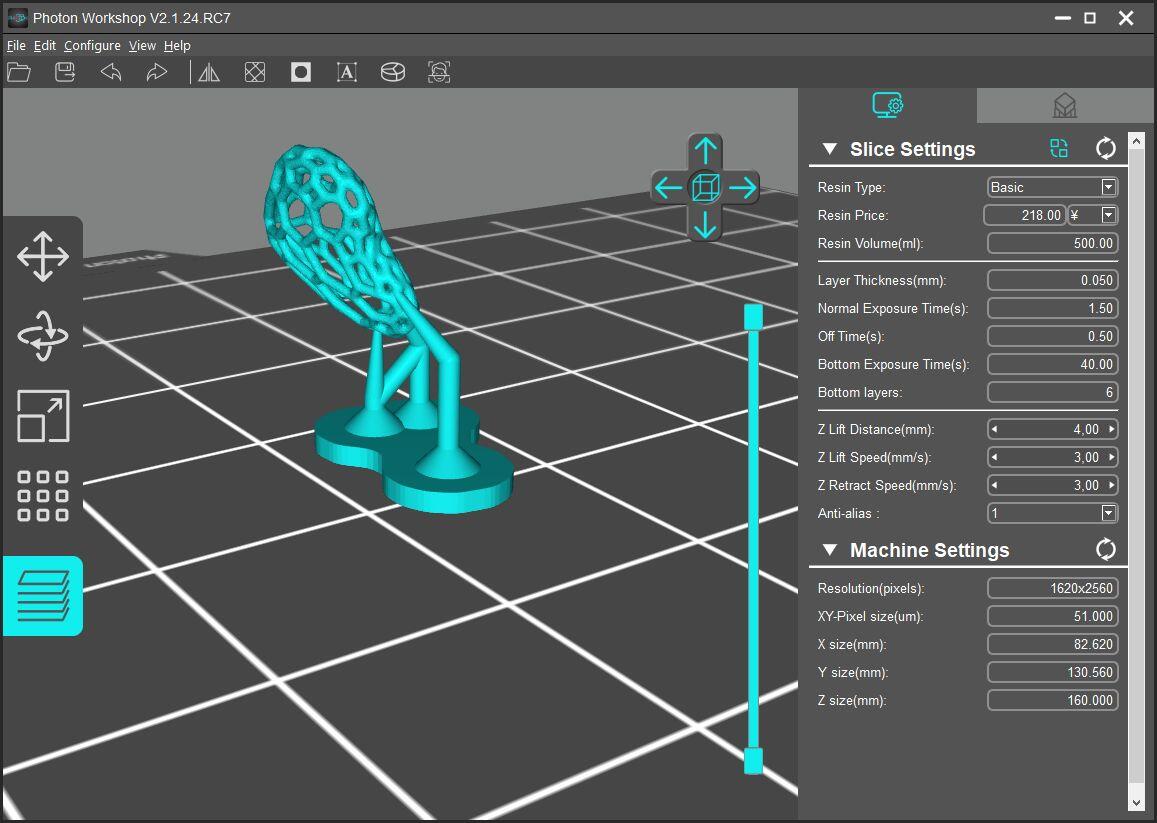This screenshot has height=823, width=1157.
Task: Open the Configure menu
Action: point(92,46)
